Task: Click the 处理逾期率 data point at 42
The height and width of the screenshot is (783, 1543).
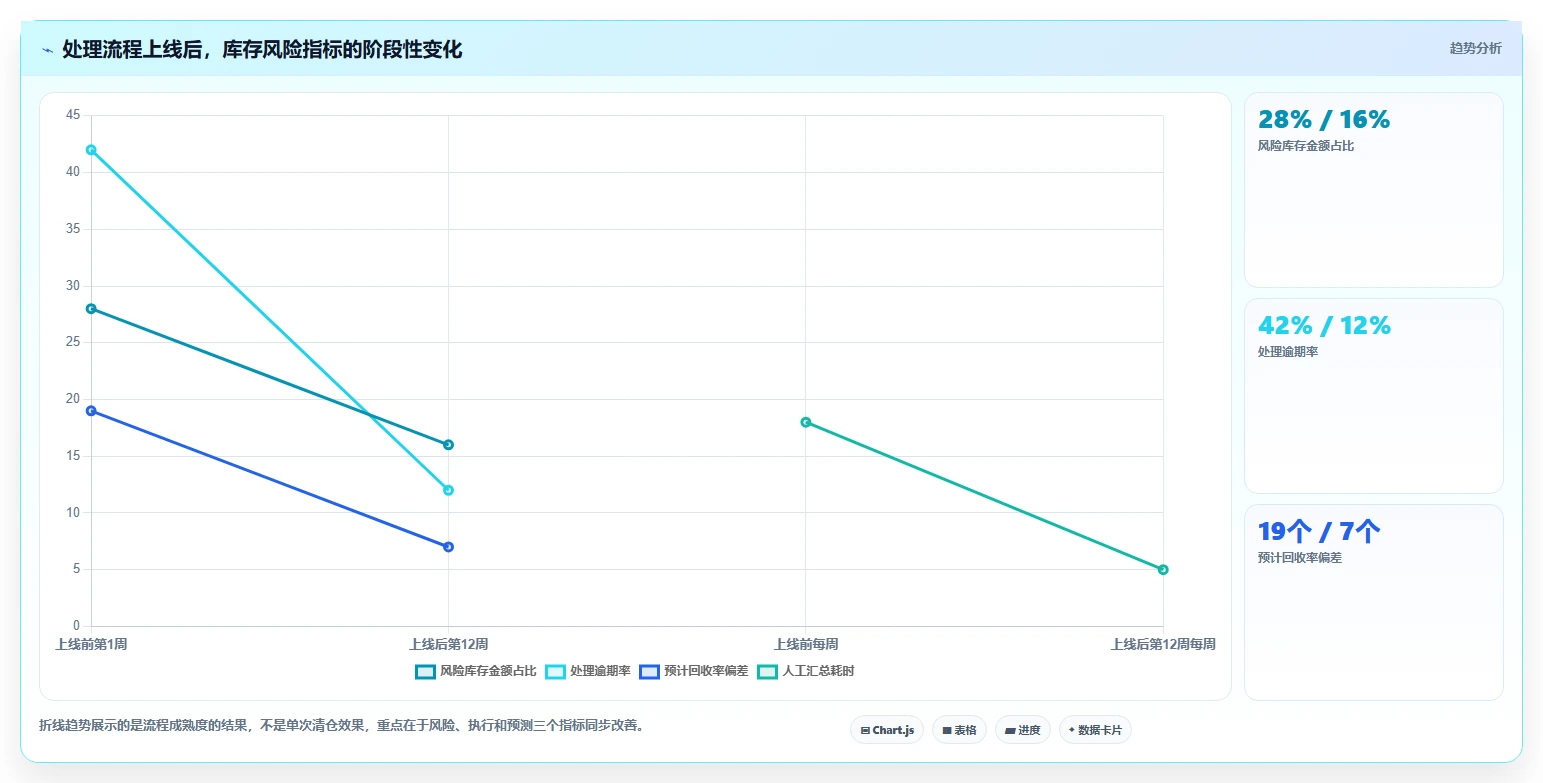Action: [x=91, y=150]
